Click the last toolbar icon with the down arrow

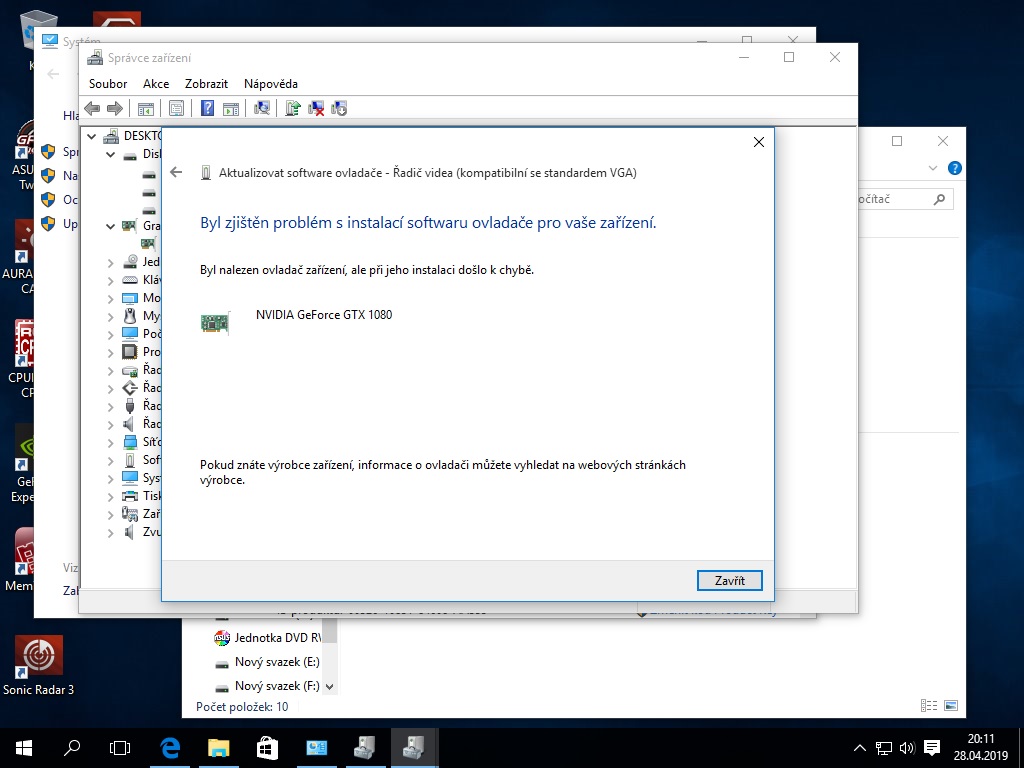coord(339,108)
